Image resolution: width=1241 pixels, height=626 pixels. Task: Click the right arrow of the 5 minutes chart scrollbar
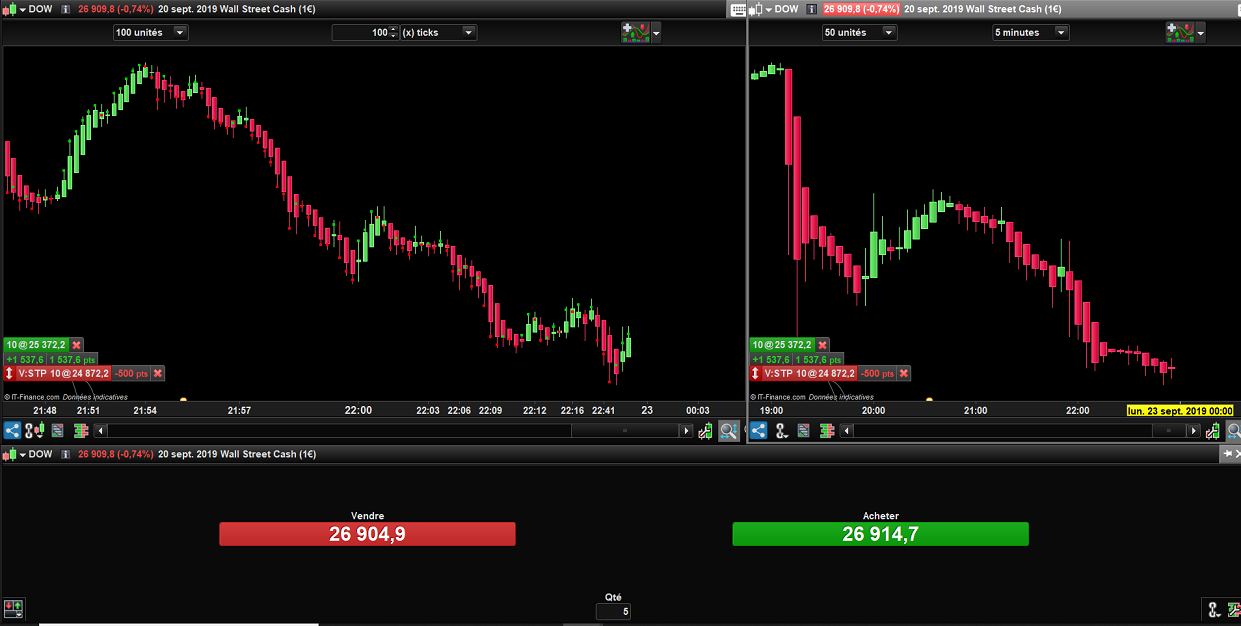point(1192,431)
